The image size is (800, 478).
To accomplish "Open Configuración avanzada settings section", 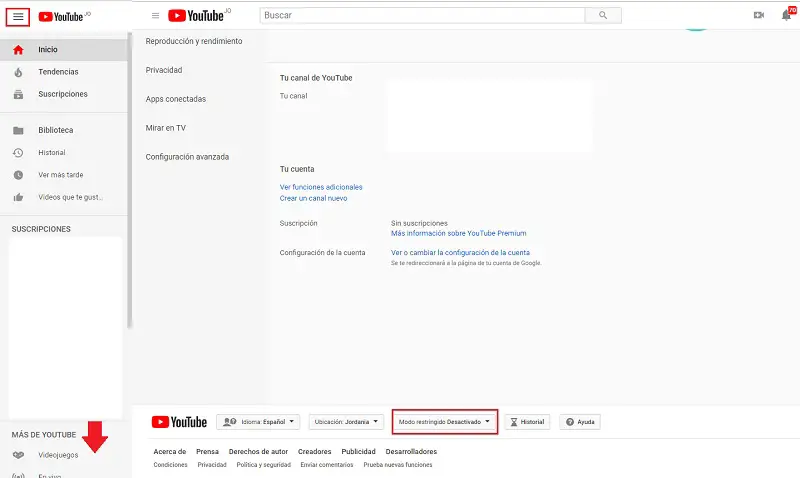I will coord(187,157).
